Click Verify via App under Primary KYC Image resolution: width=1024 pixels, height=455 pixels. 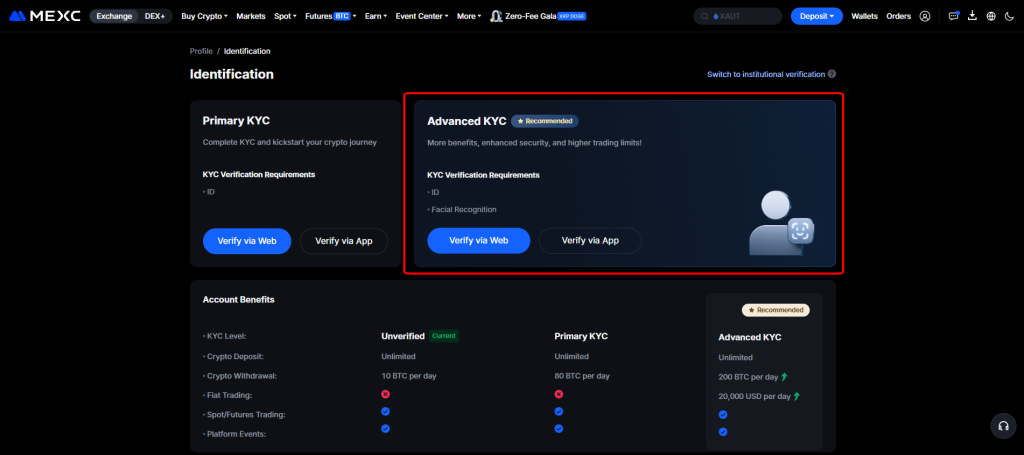[x=343, y=240]
